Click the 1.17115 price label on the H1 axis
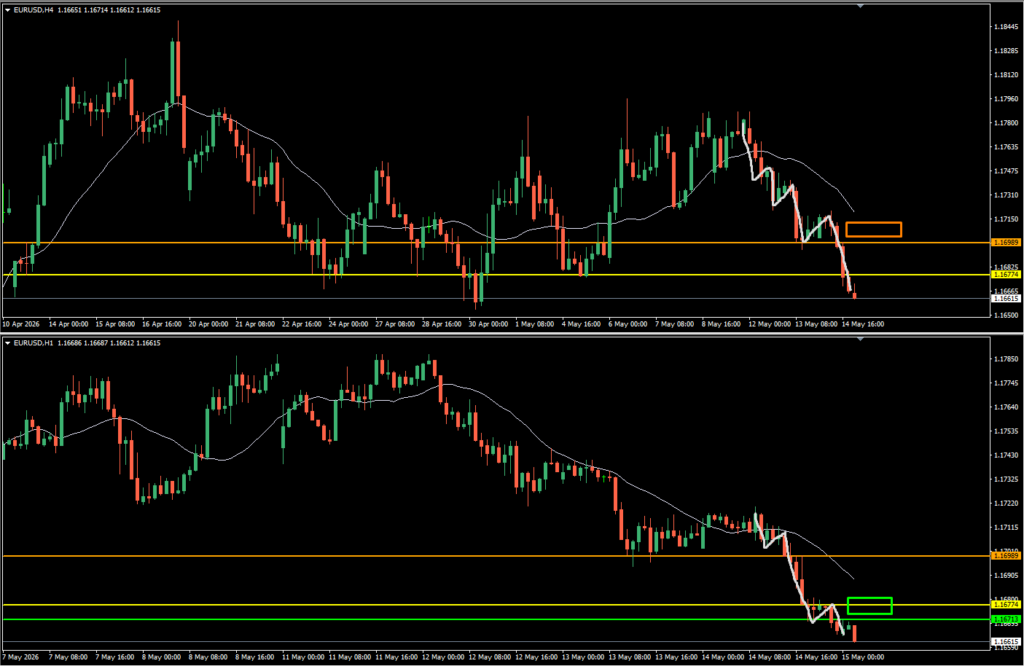 coord(1006,528)
